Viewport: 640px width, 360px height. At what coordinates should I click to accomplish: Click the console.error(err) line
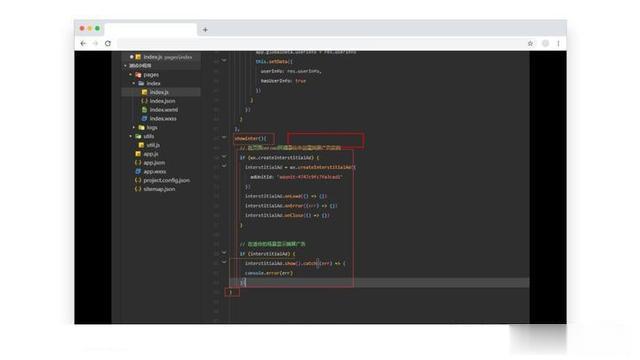pyautogui.click(x=269, y=273)
